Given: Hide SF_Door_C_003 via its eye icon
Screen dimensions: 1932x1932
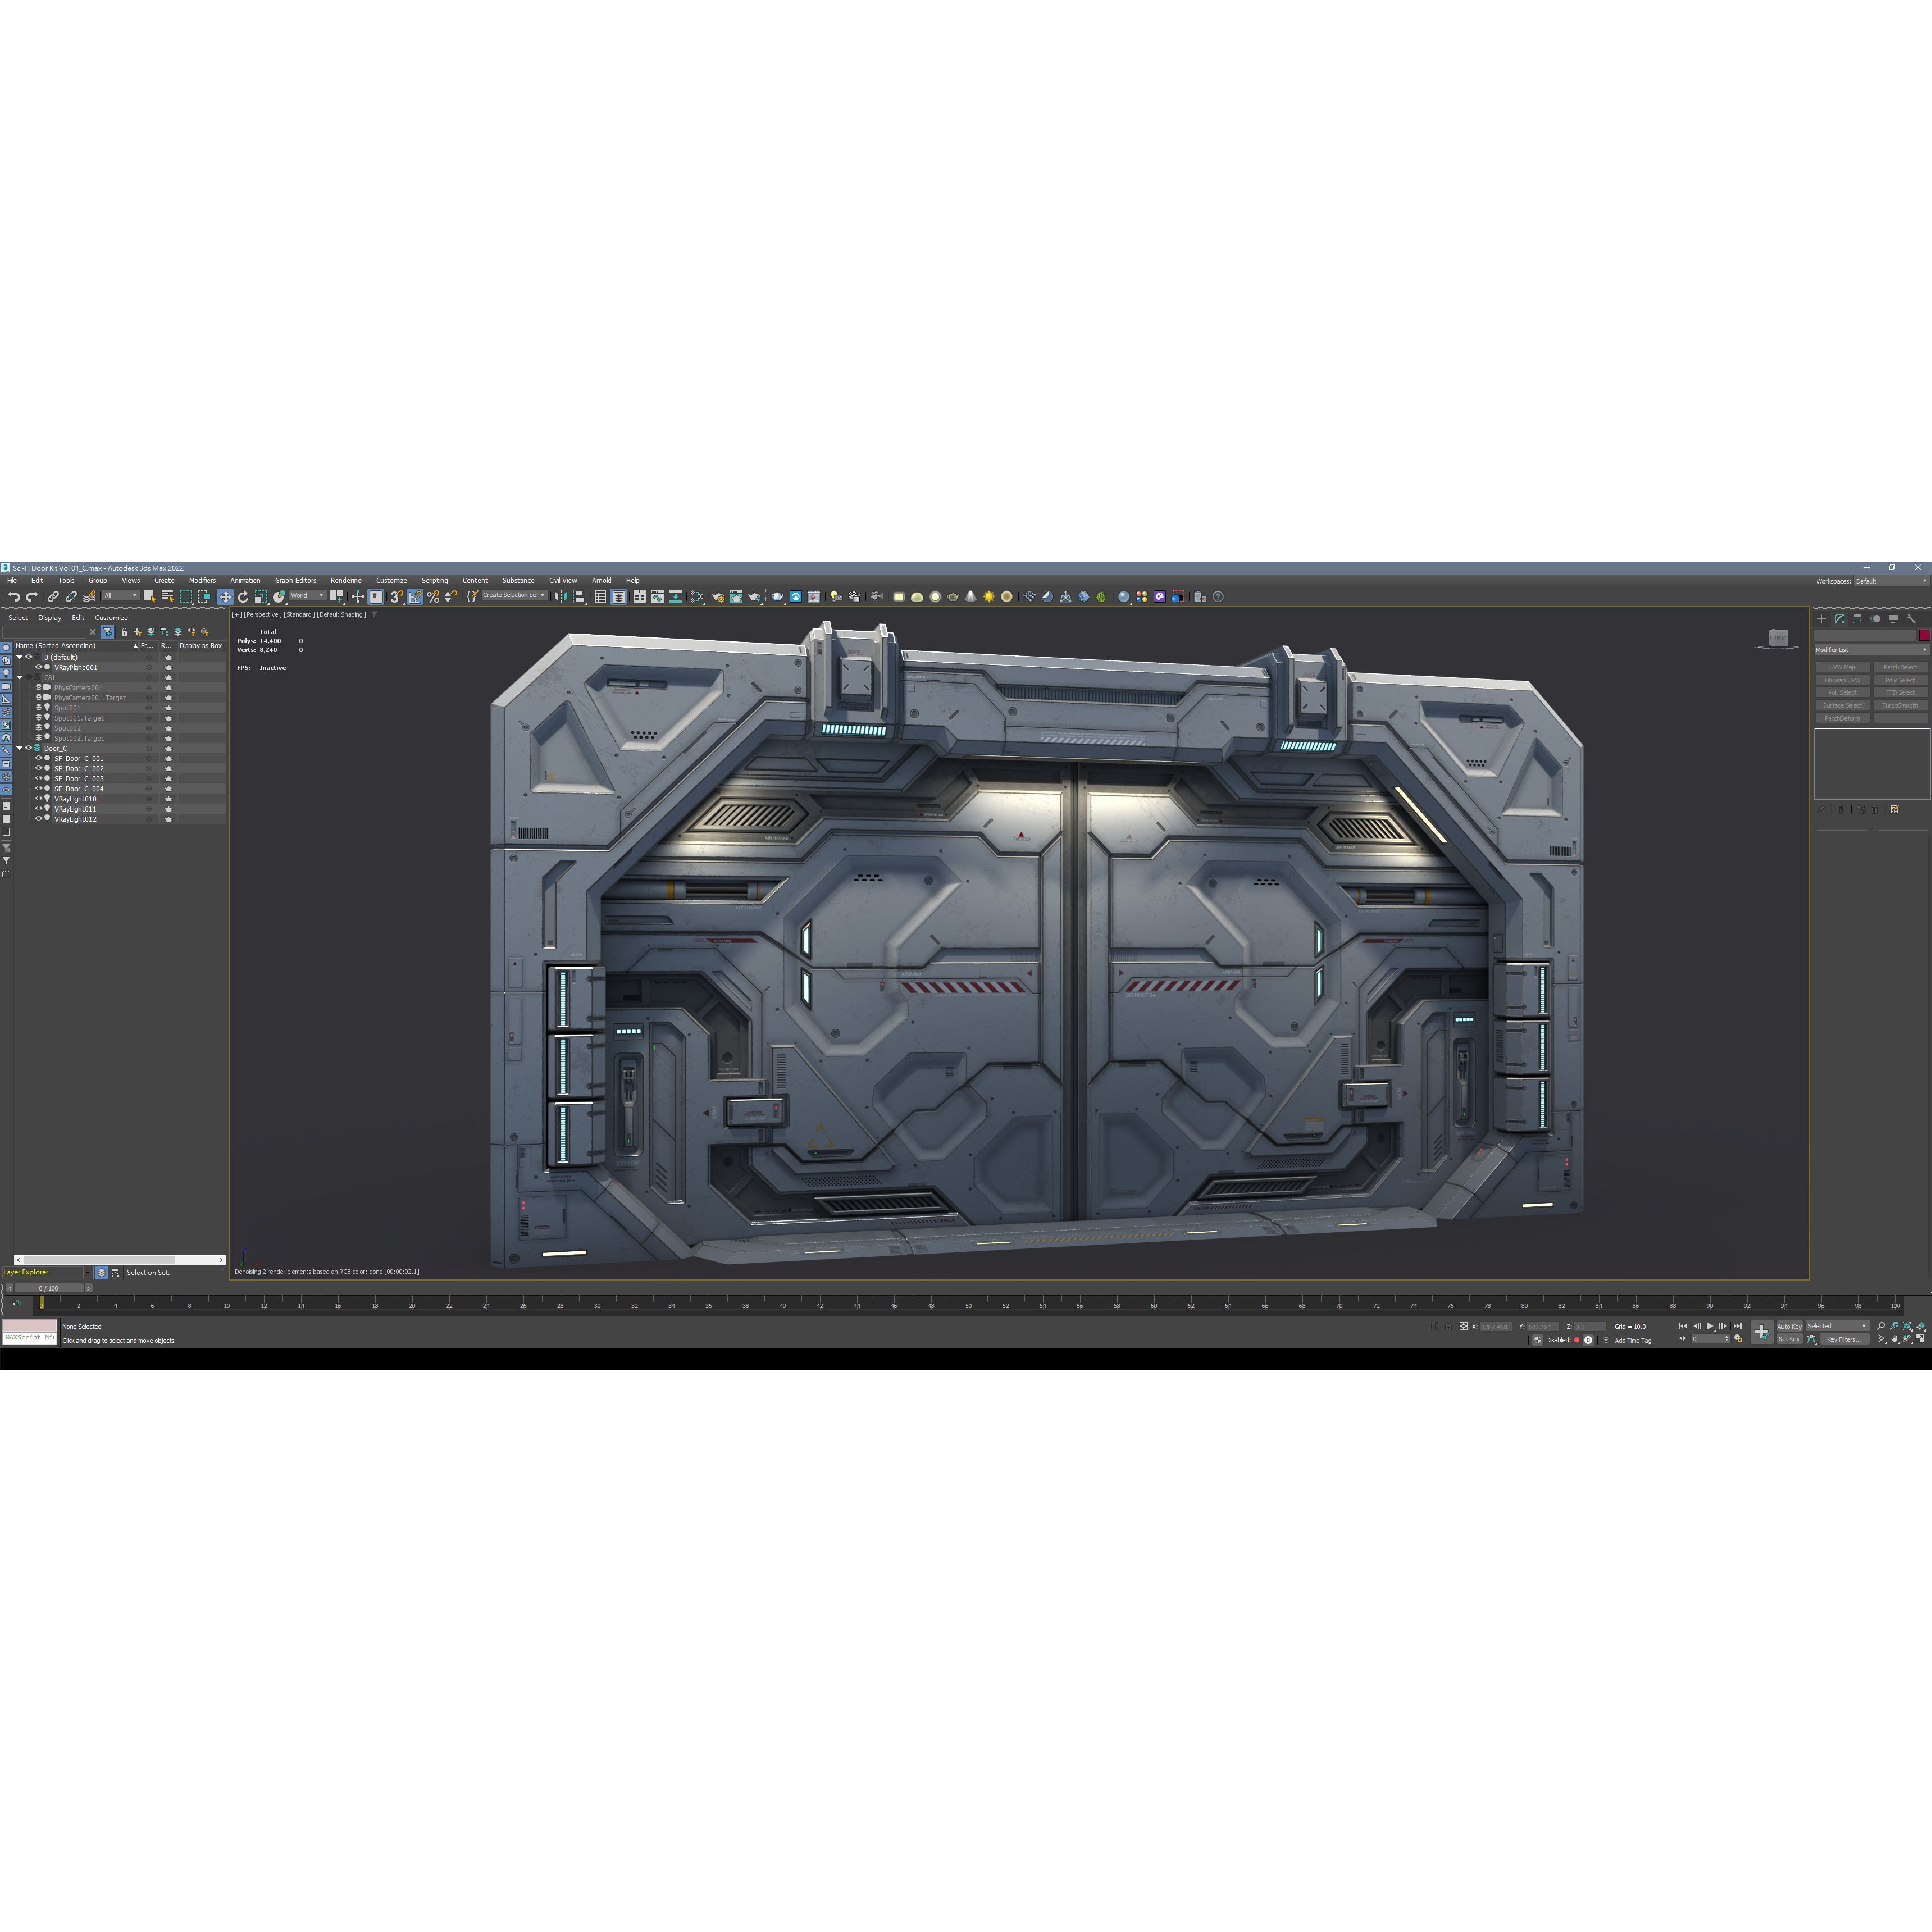Looking at the screenshot, I should click(39, 779).
